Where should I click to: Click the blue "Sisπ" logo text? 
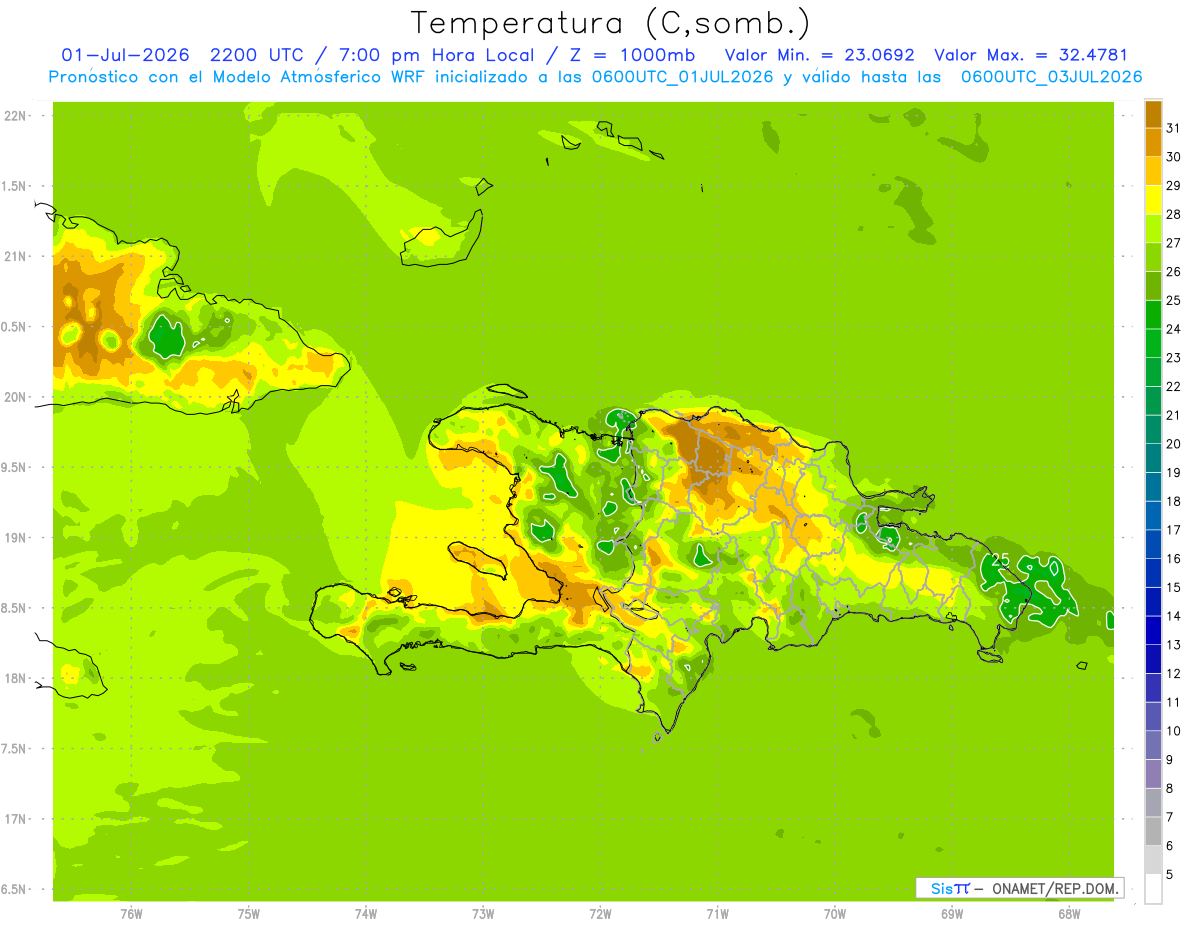click(950, 888)
